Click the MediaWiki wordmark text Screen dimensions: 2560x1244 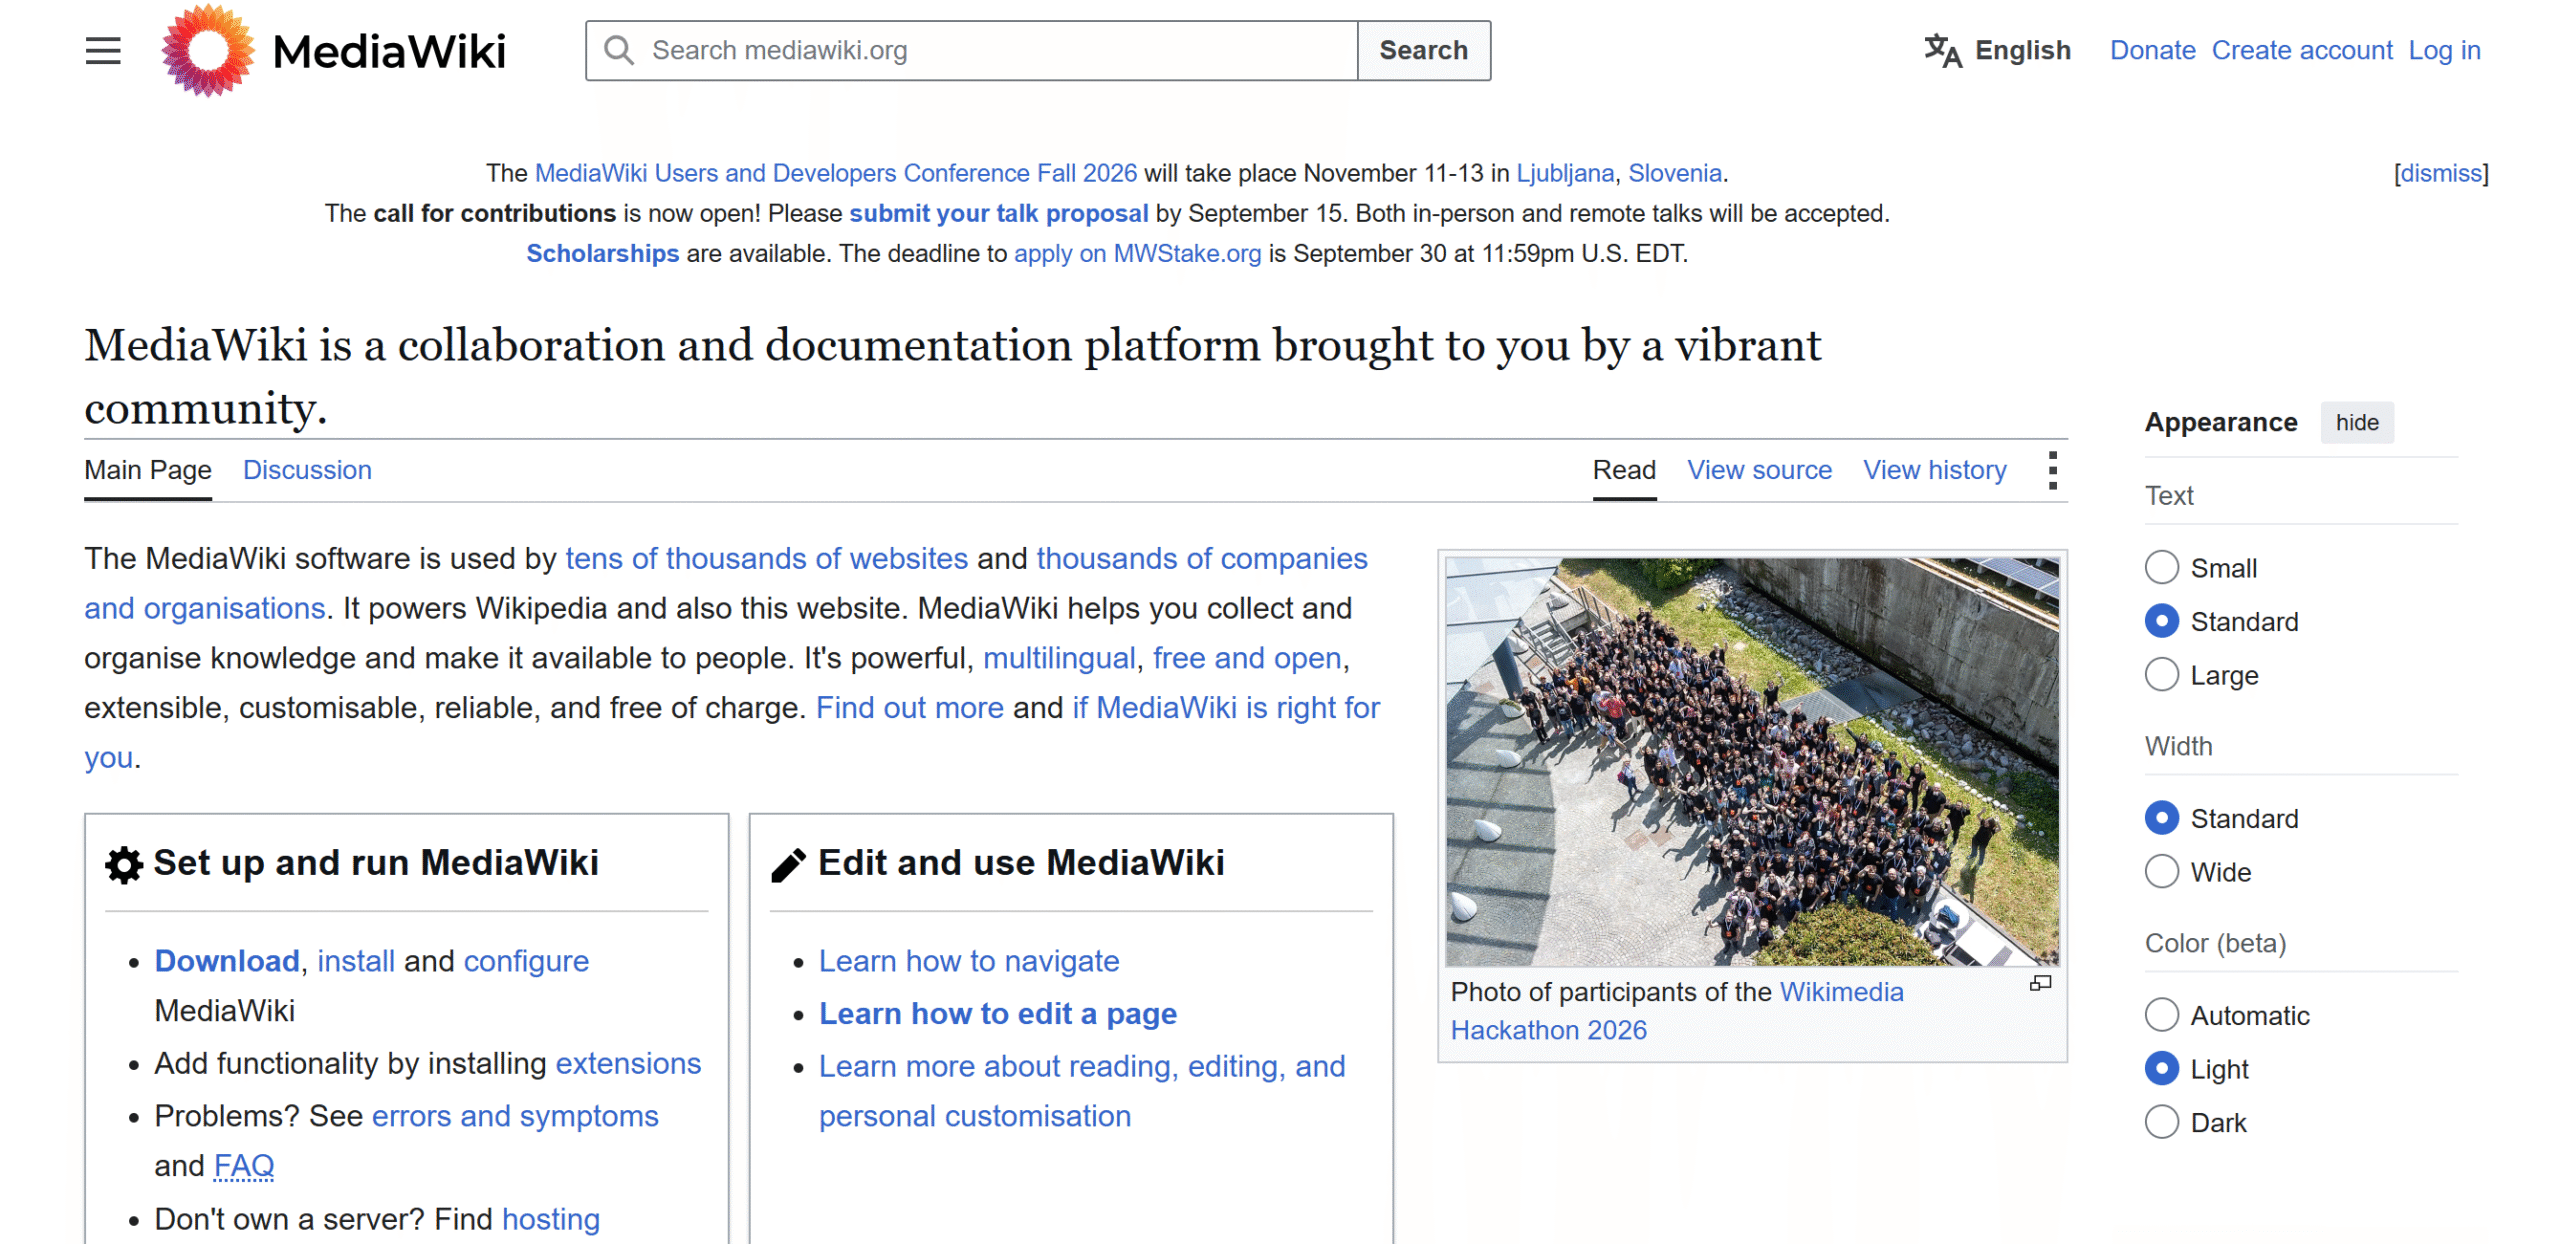click(x=389, y=51)
